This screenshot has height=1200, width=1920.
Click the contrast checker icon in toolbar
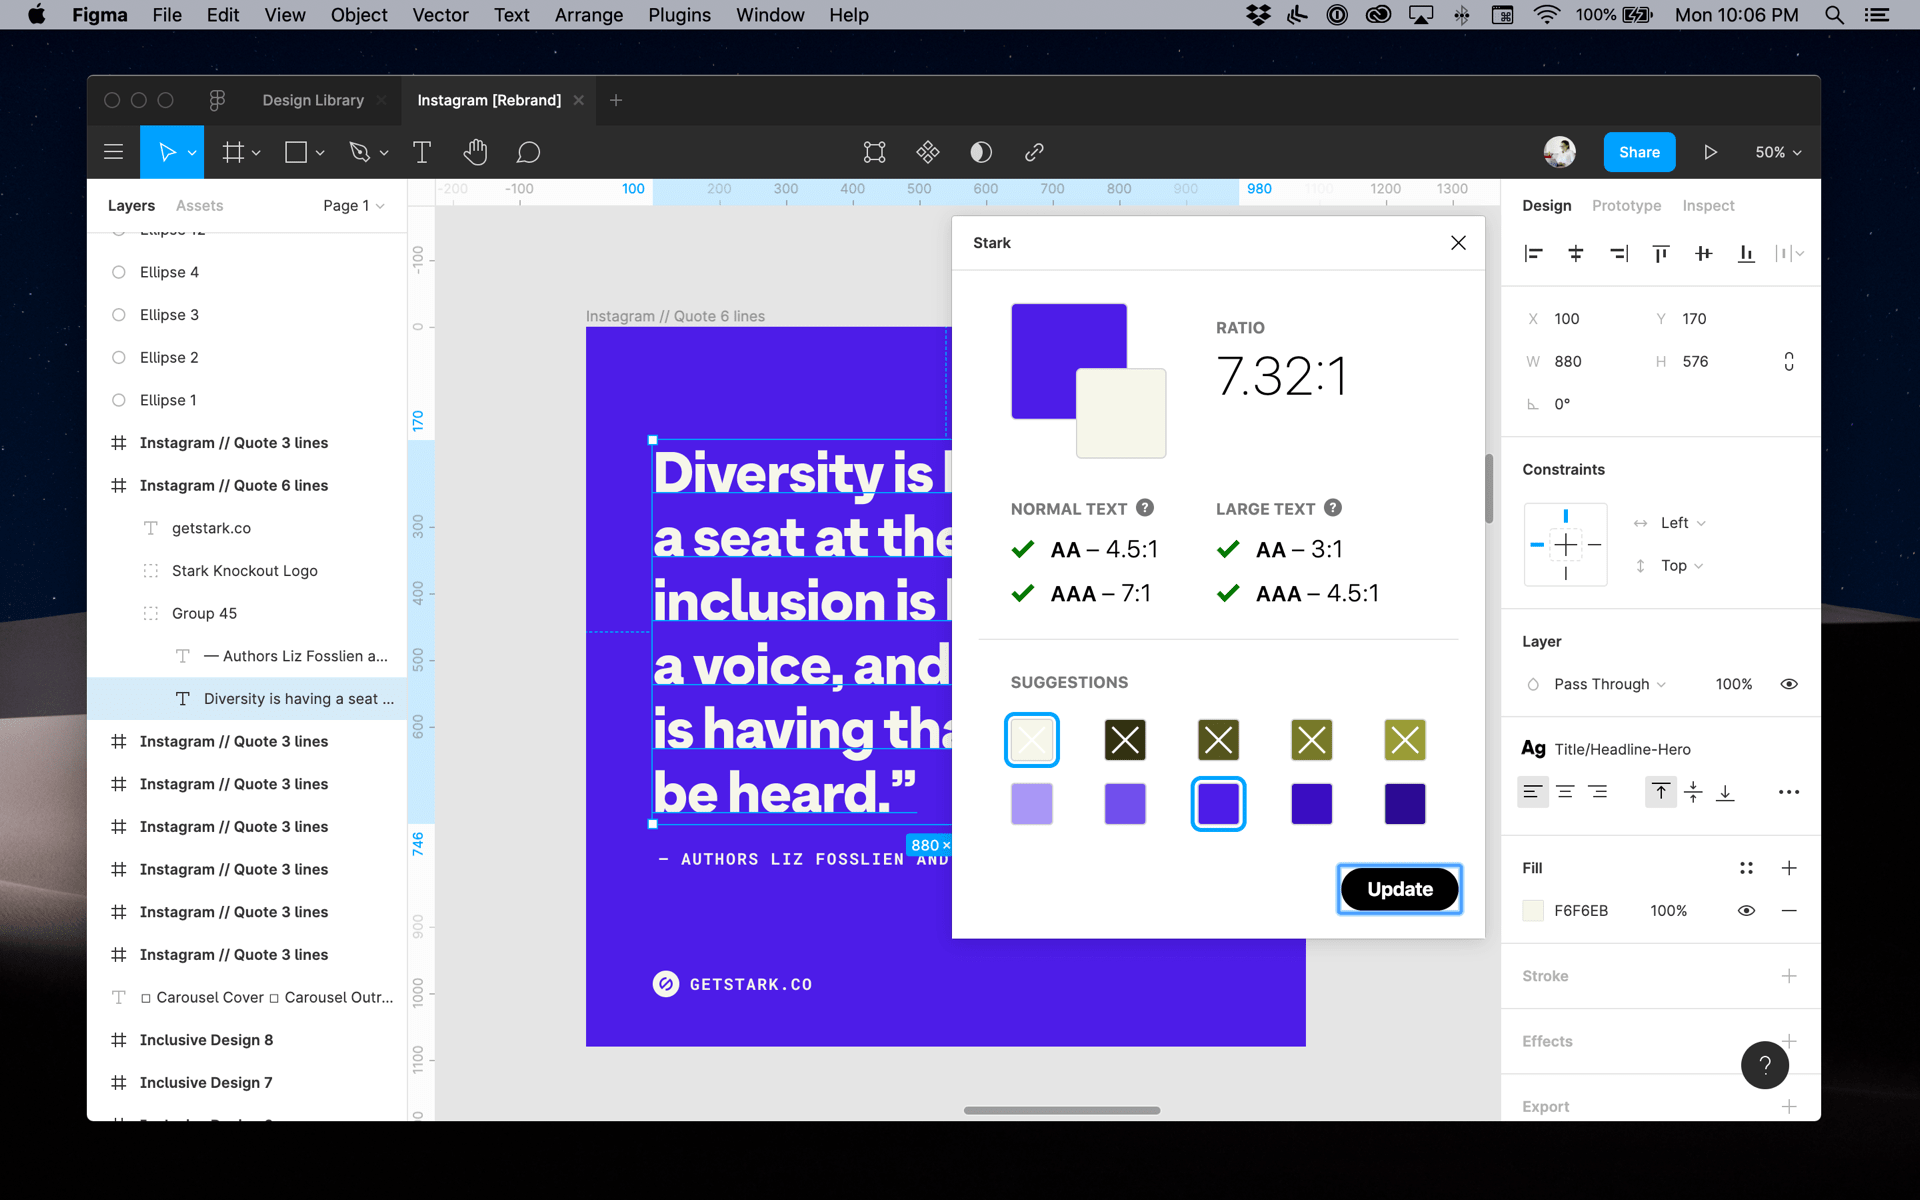[981, 152]
